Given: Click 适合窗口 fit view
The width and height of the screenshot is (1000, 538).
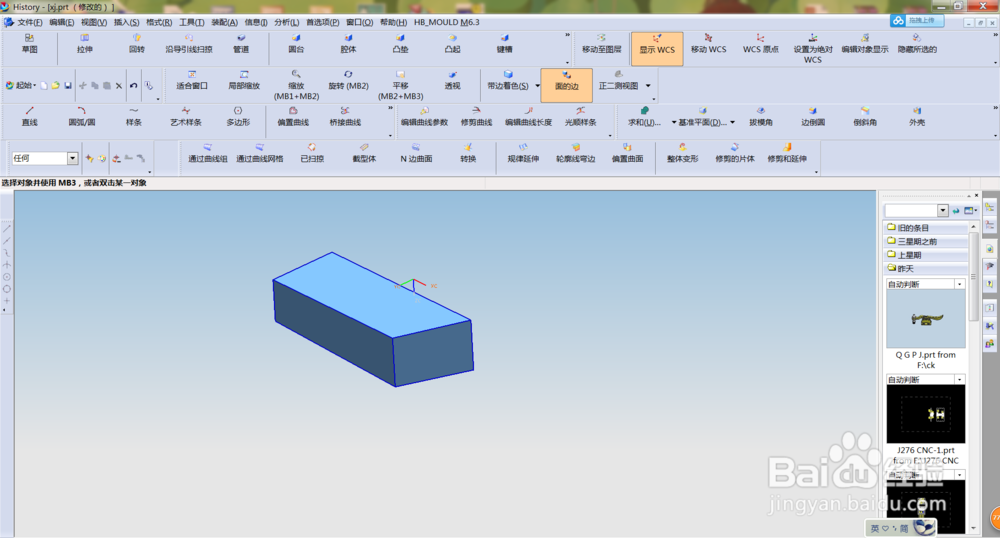Looking at the screenshot, I should click(x=192, y=80).
